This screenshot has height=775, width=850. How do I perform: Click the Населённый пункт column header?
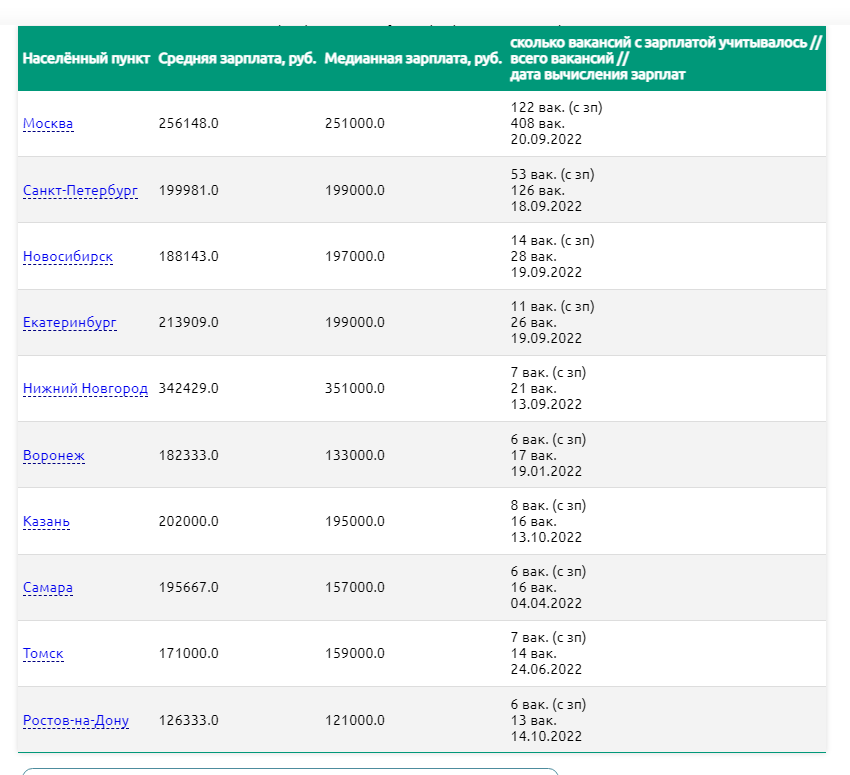tap(86, 59)
